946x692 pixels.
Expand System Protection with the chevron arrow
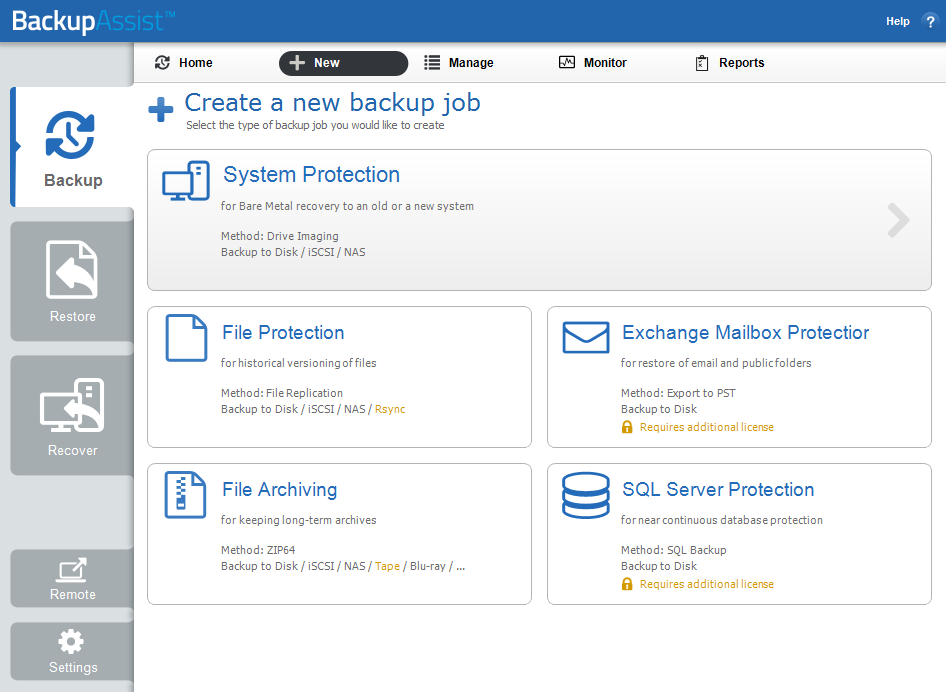coord(898,220)
